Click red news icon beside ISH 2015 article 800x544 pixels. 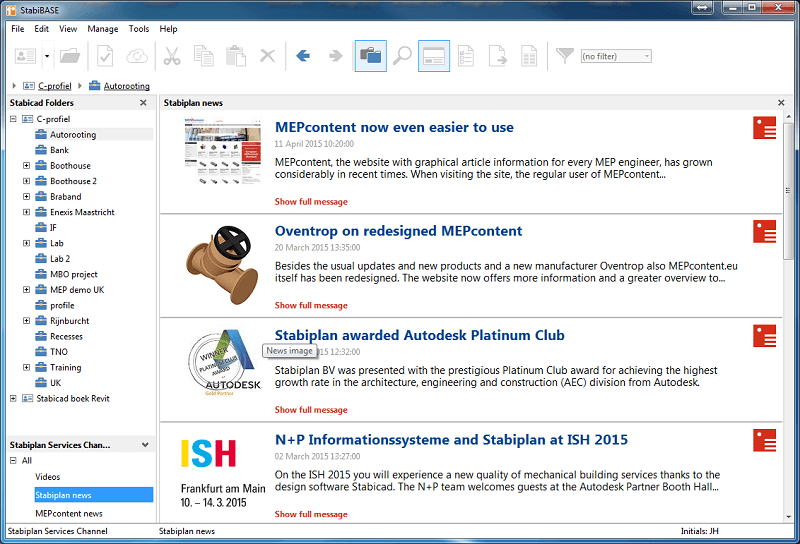point(764,440)
